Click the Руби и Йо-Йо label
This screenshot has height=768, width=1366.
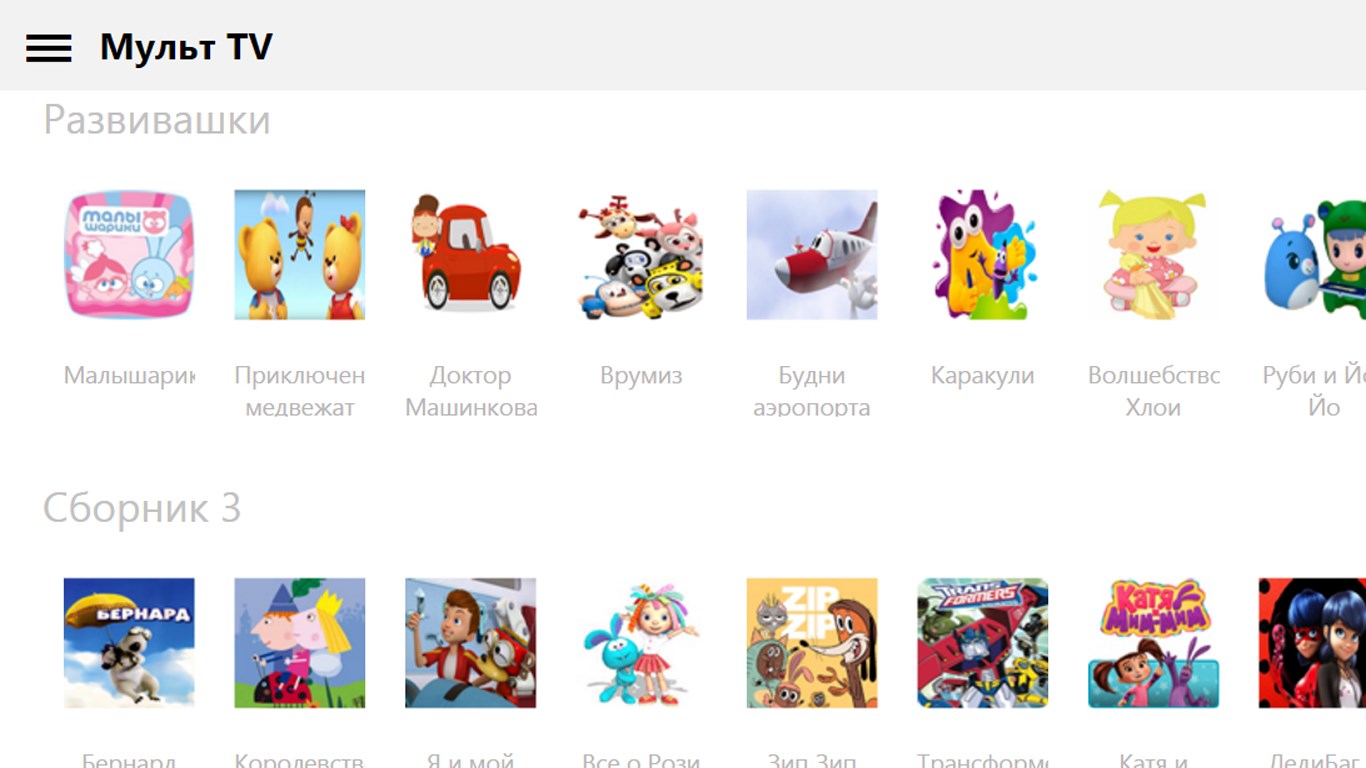coord(1314,391)
